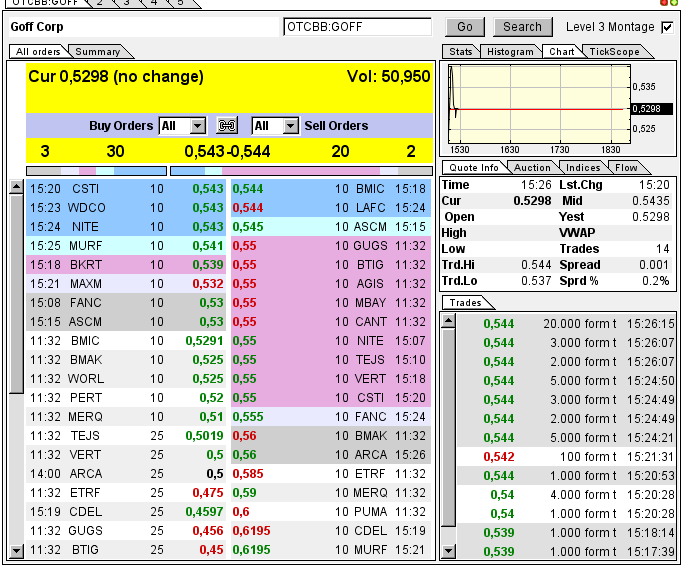The width and height of the screenshot is (684, 567).
Task: Select the Quote Info tab
Action: click(474, 167)
